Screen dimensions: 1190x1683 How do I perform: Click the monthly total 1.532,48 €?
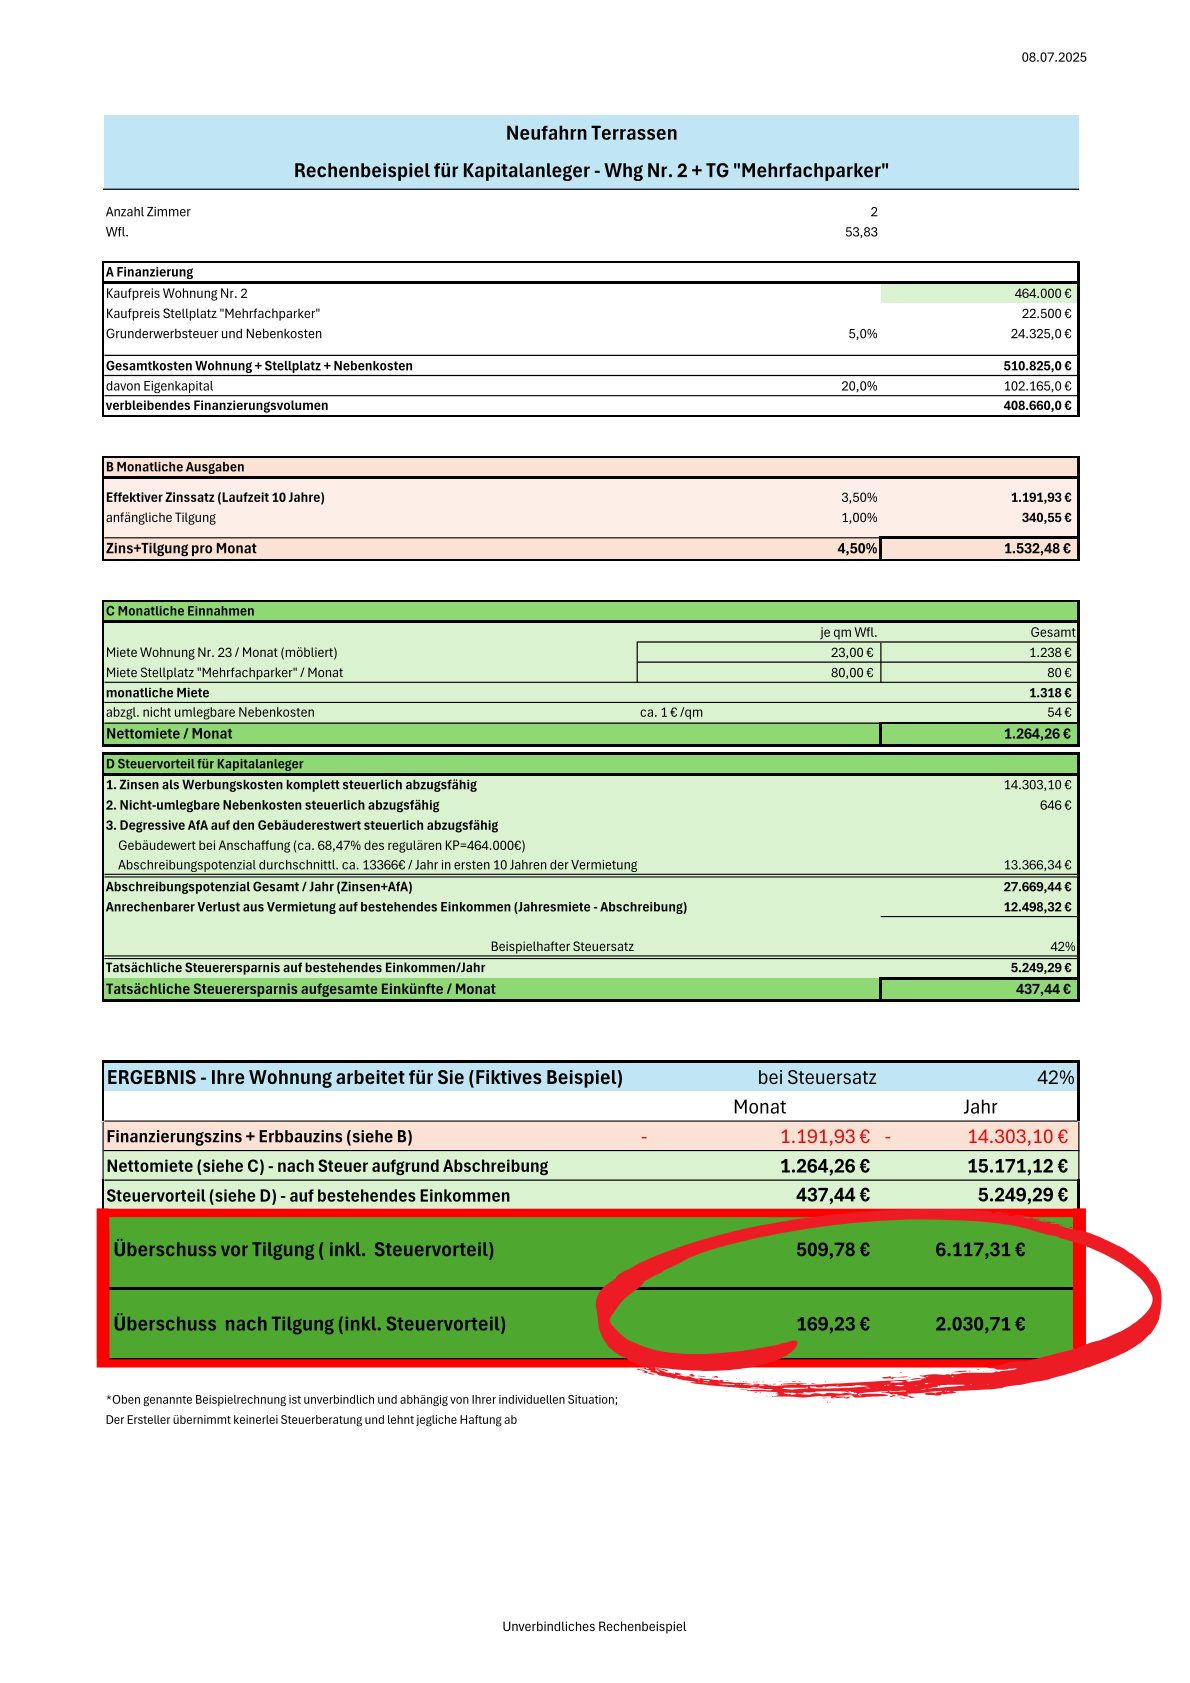click(x=1037, y=548)
